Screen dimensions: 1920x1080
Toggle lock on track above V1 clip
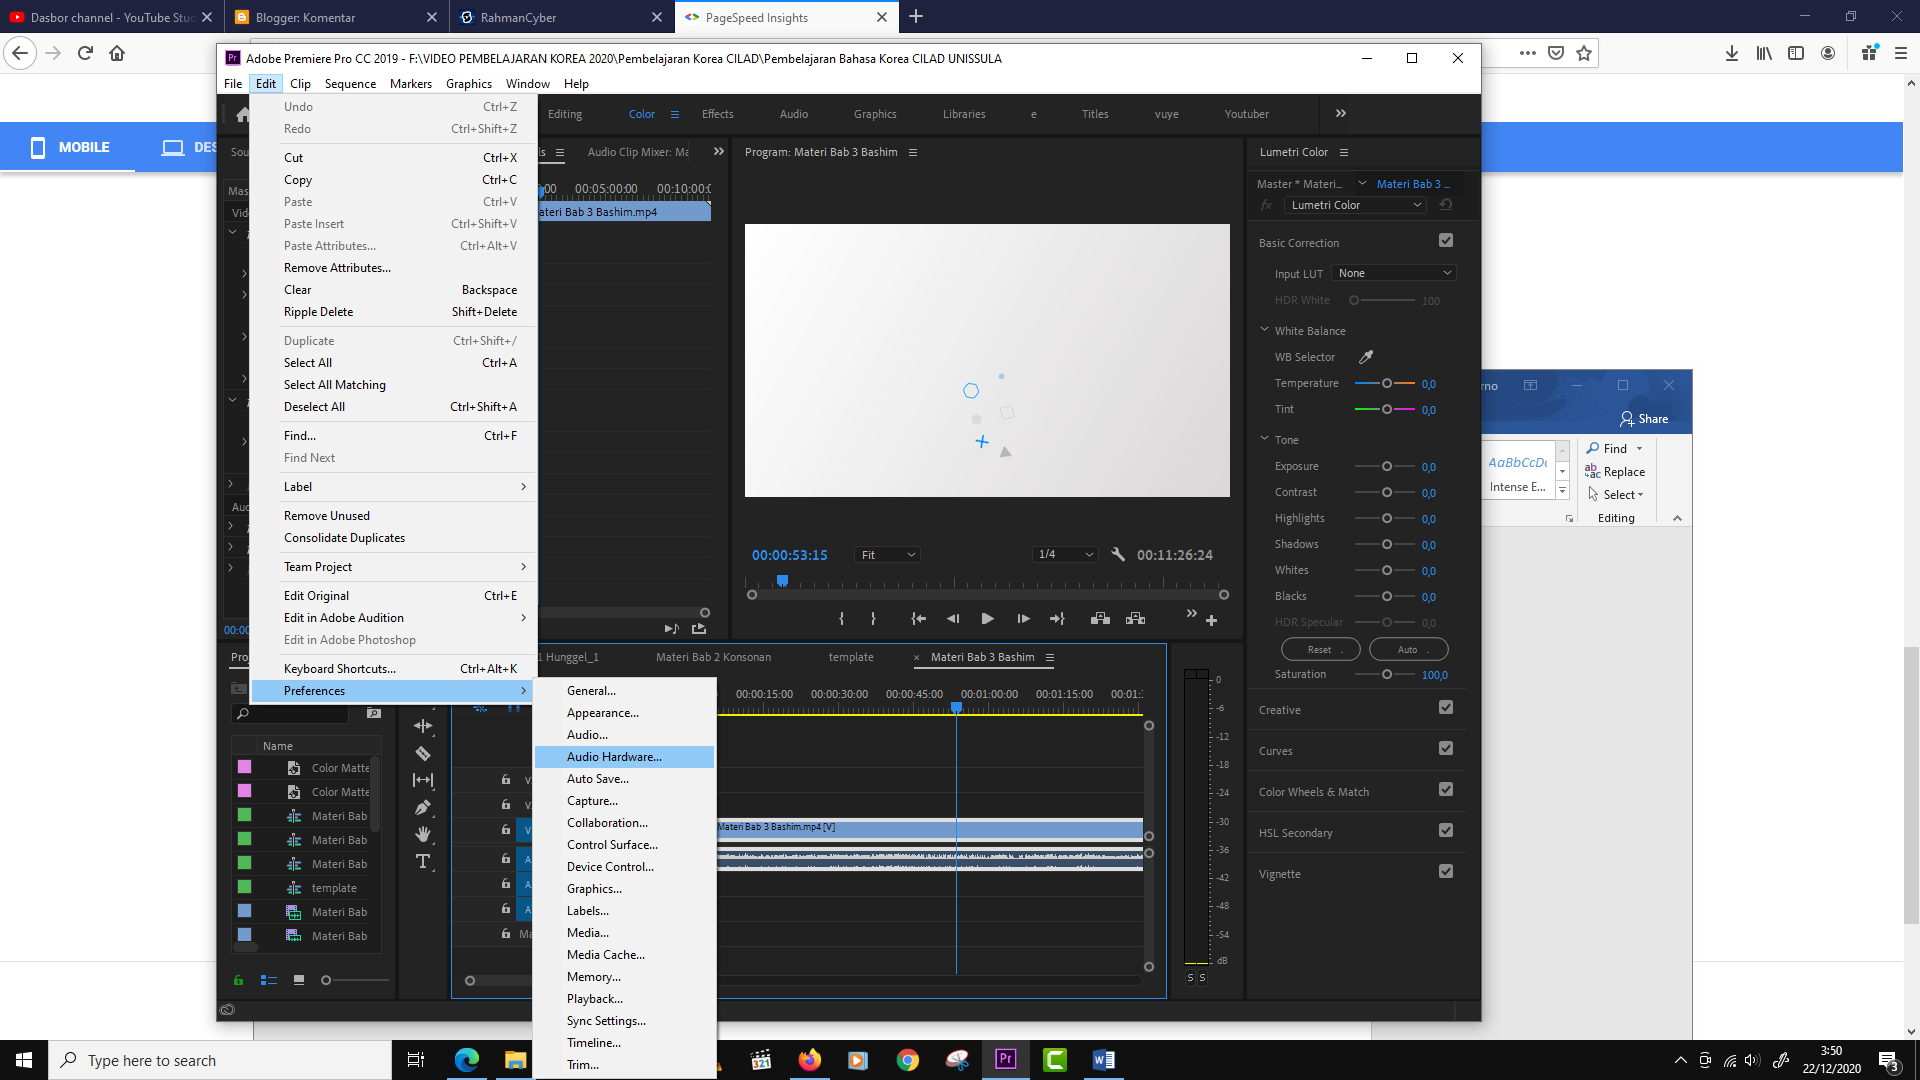pyautogui.click(x=506, y=805)
